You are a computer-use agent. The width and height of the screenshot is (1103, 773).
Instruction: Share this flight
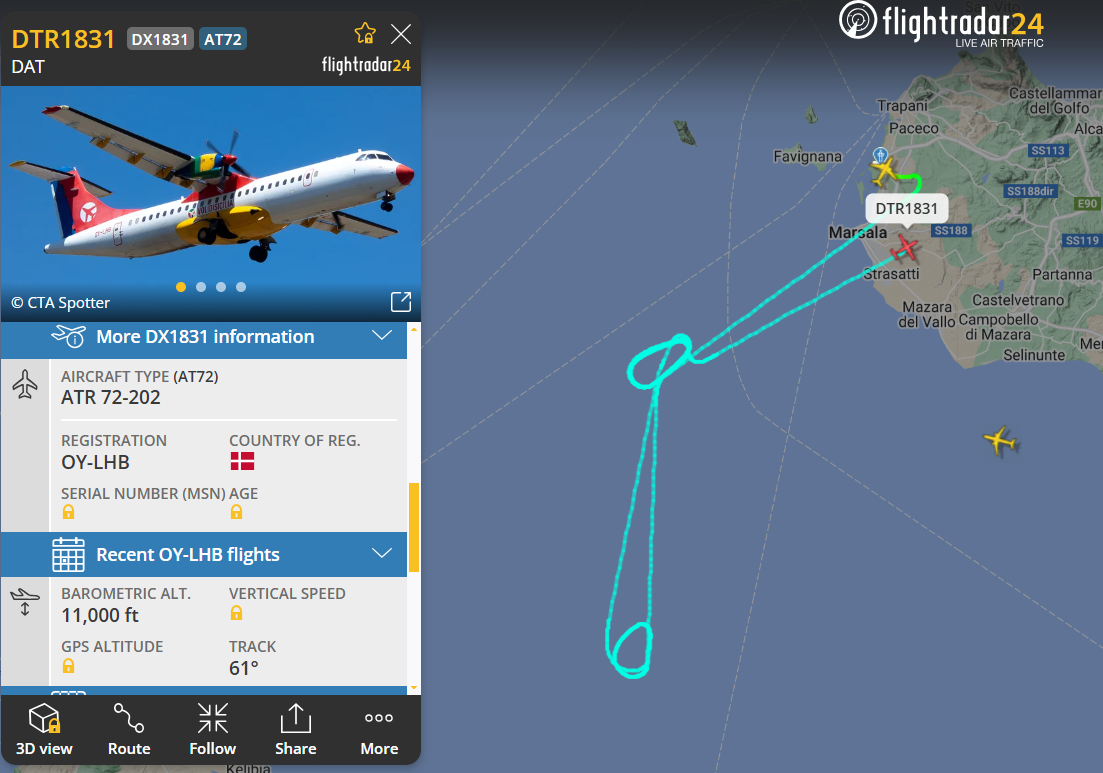click(x=295, y=729)
